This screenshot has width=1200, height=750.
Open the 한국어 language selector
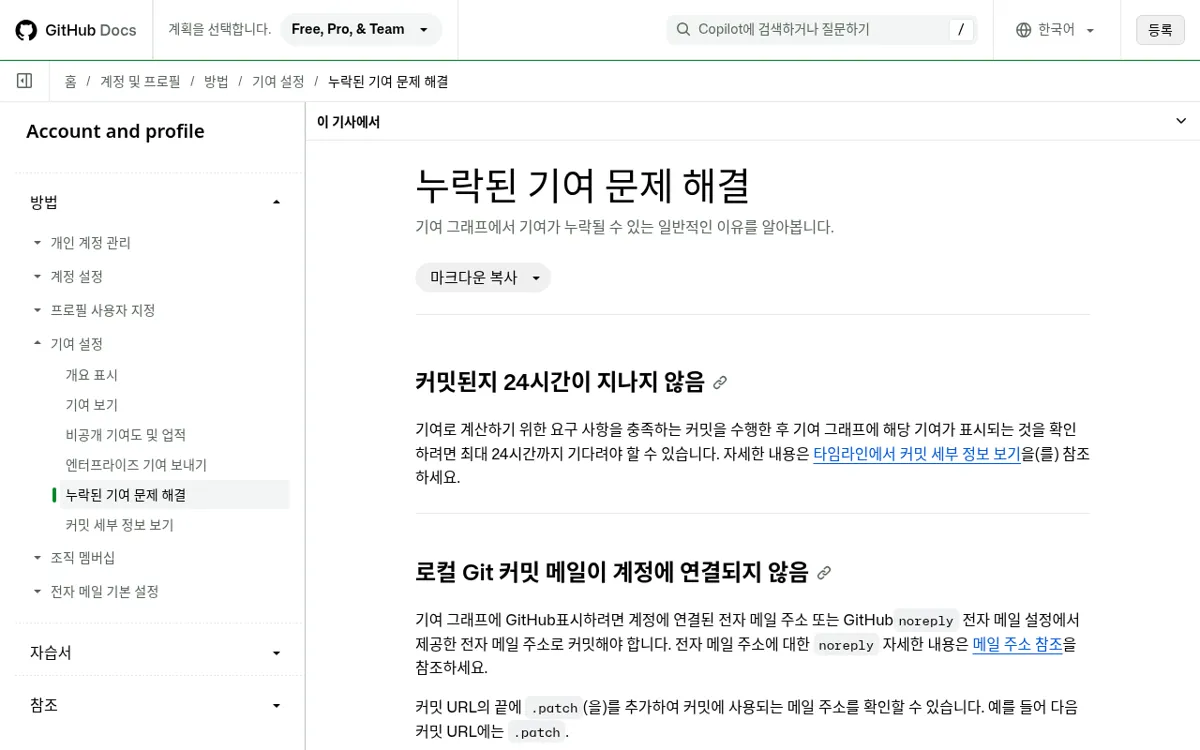click(x=1056, y=30)
